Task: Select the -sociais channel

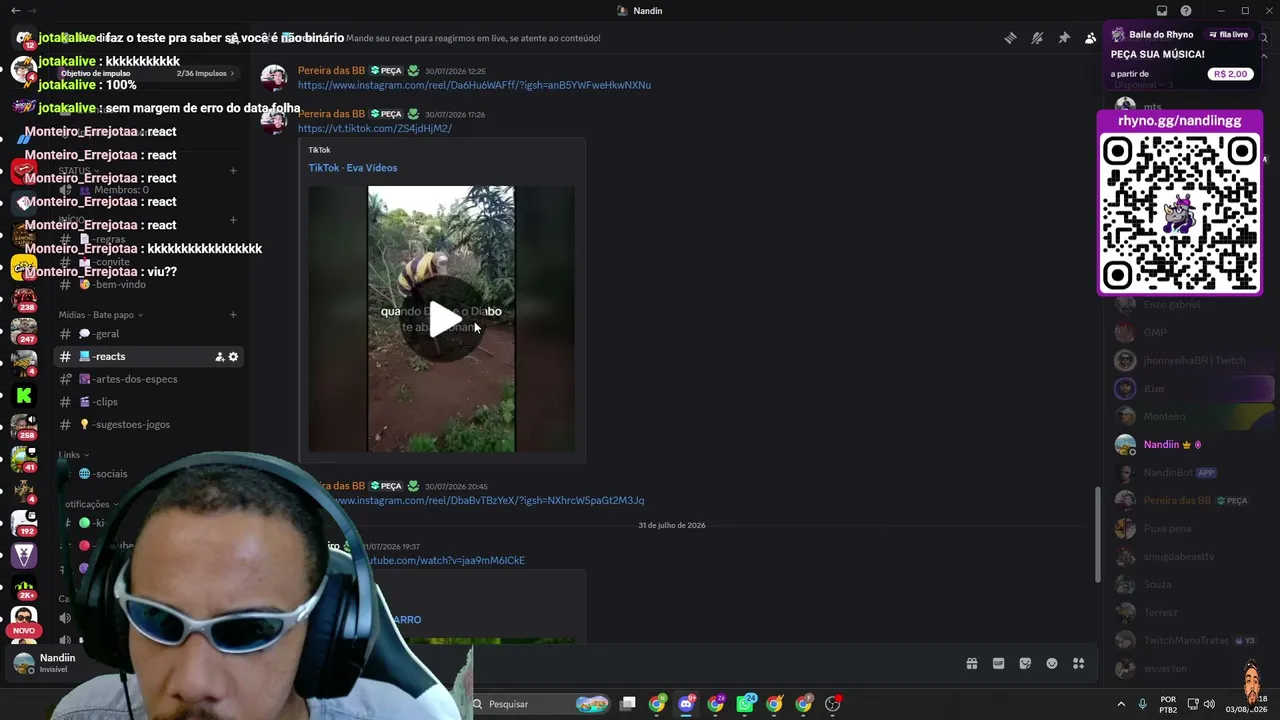Action: (x=148, y=474)
